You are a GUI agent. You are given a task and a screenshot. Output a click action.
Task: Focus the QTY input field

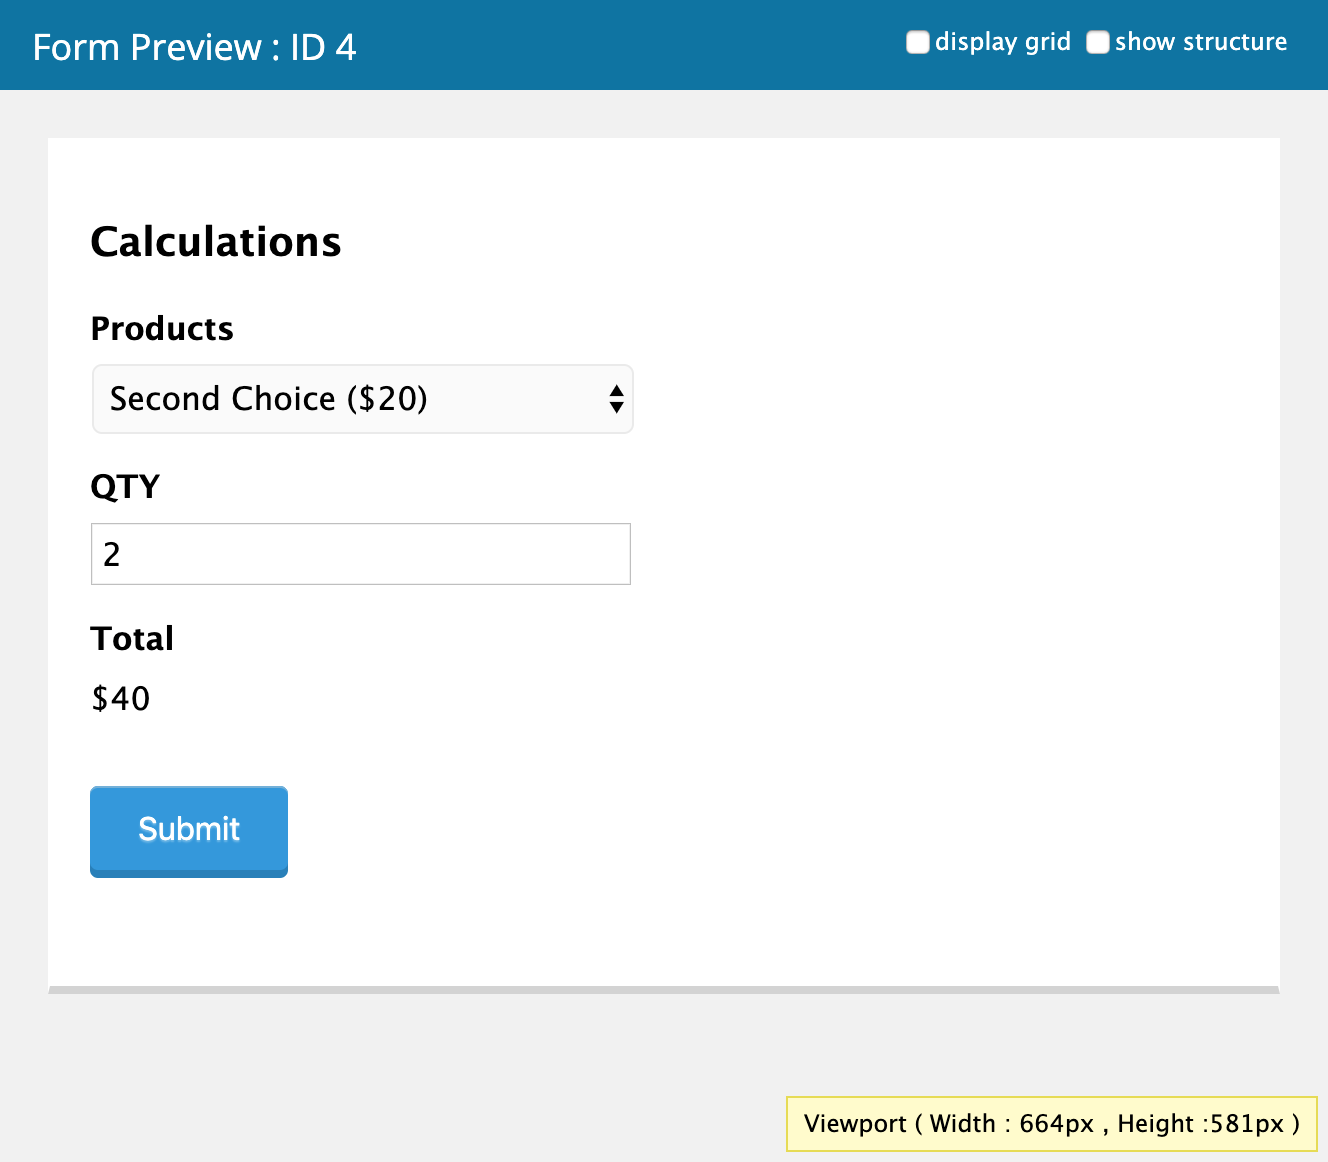(x=360, y=554)
